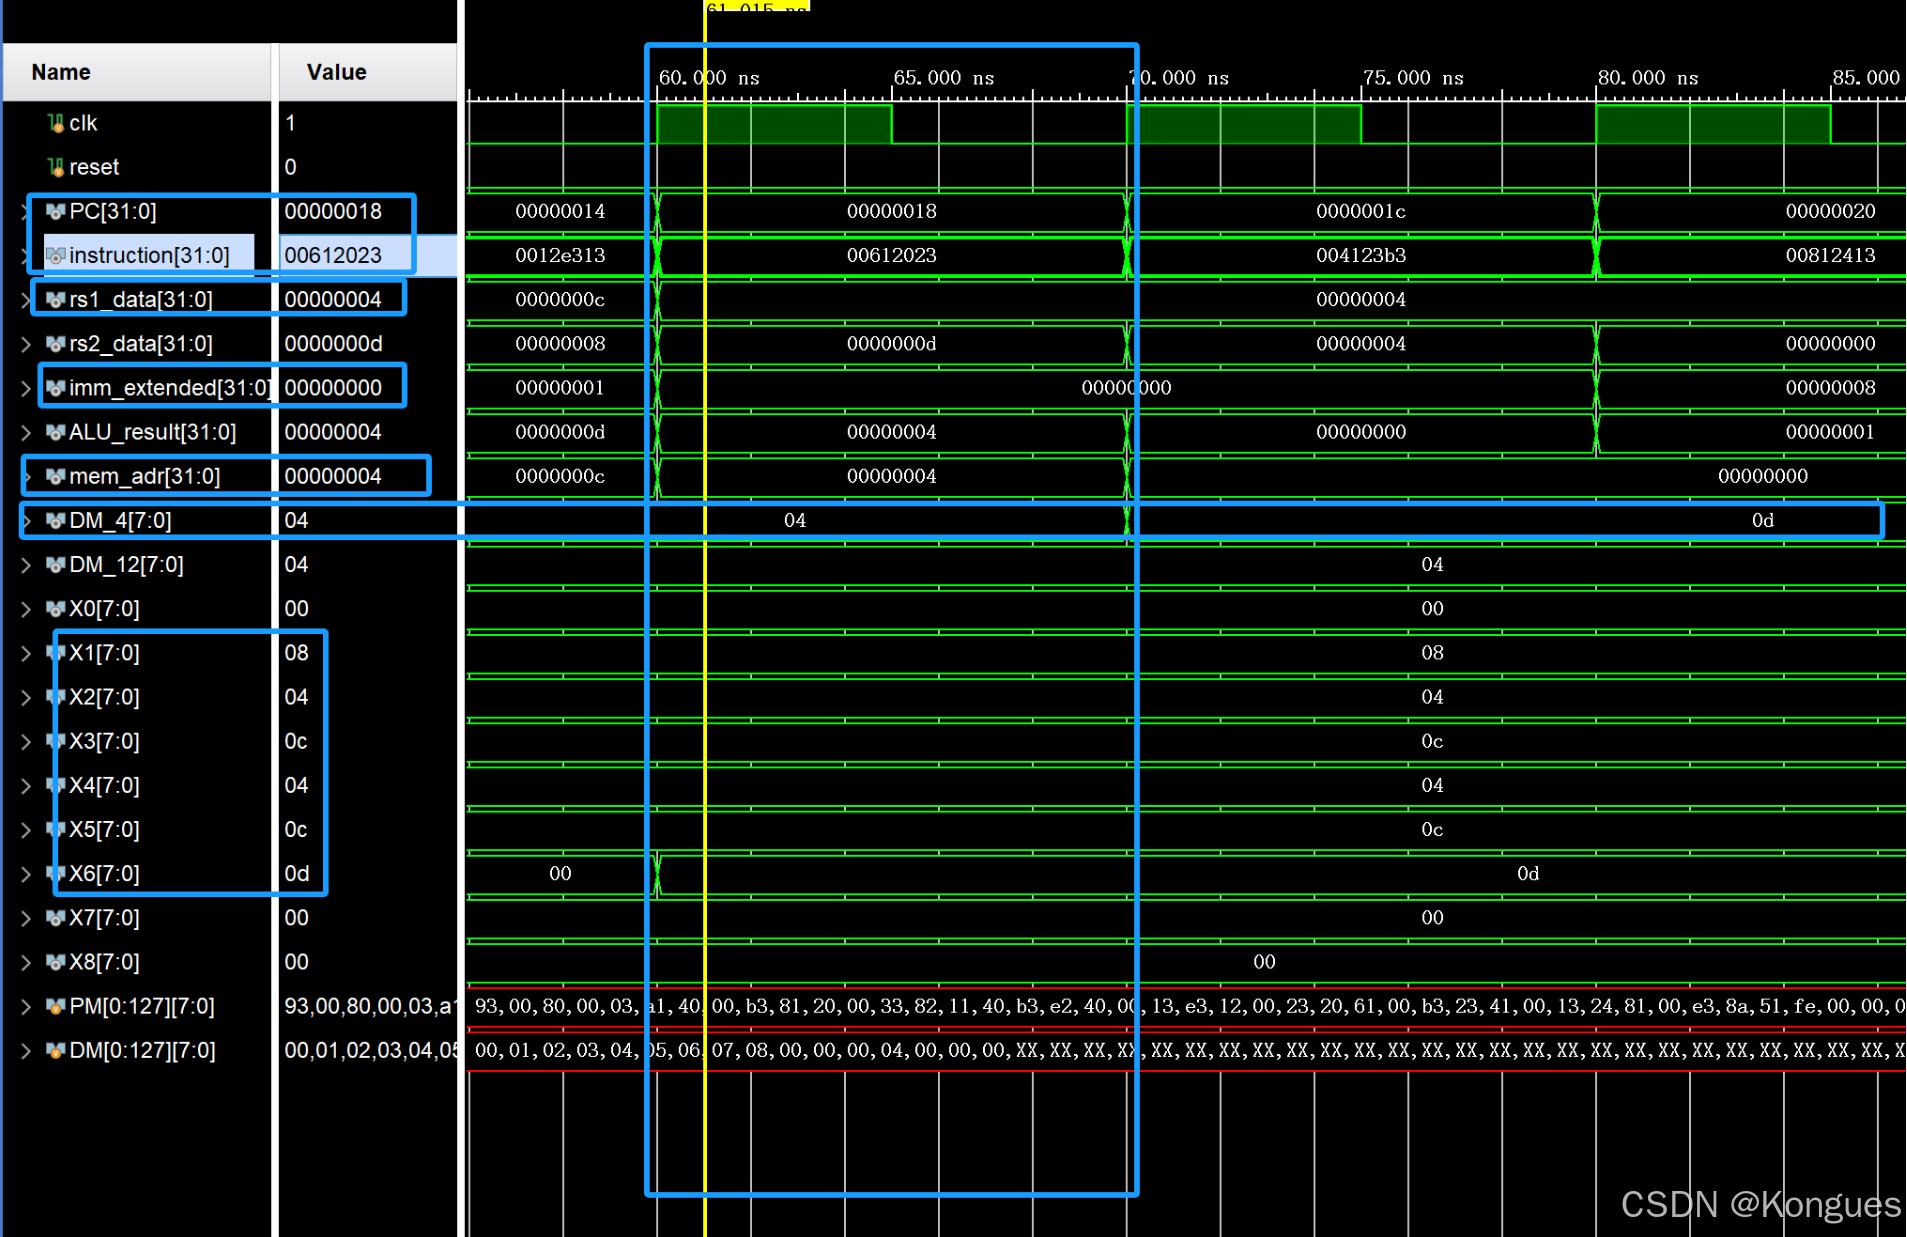1907x1237 pixels.
Task: Click rs2_data value 0000000d in Value column
Action: (333, 344)
